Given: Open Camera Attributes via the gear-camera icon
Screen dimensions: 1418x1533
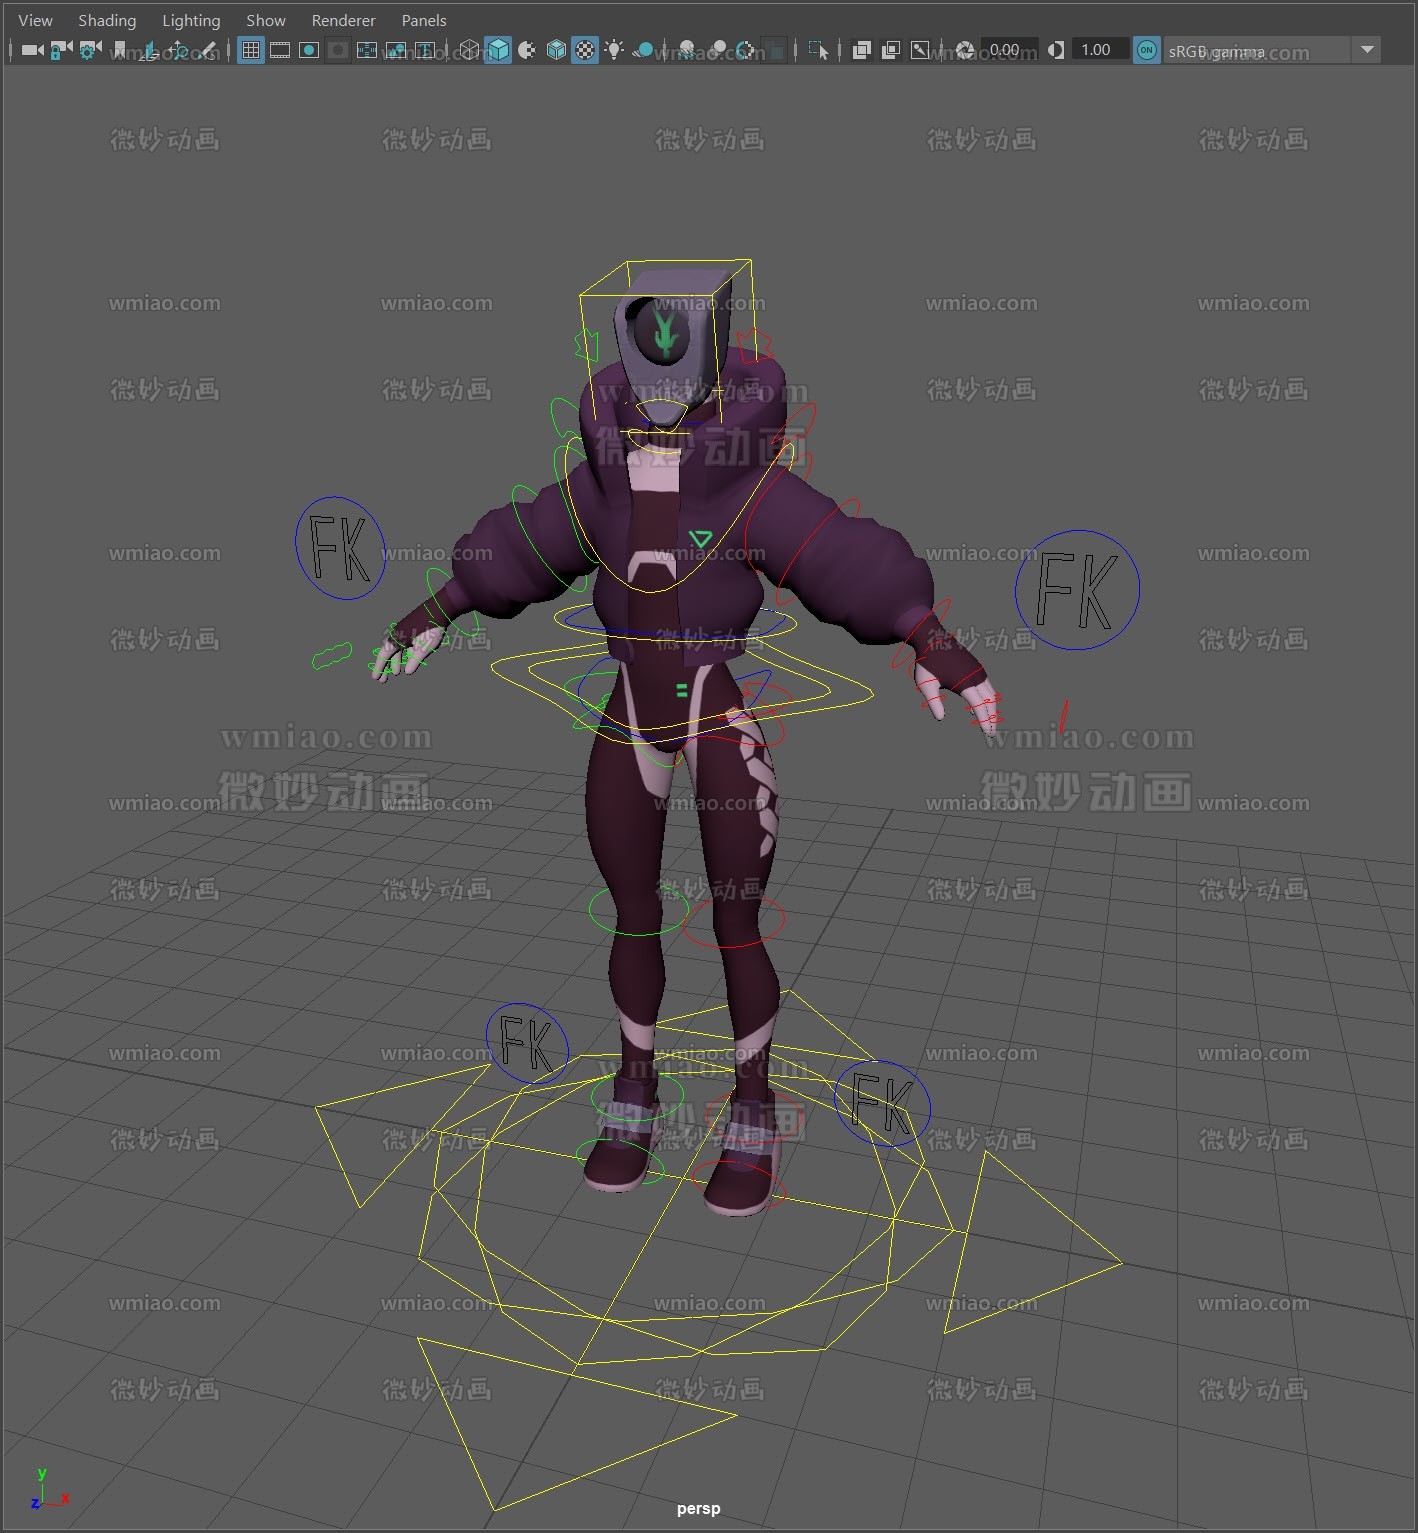Looking at the screenshot, I should tap(90, 50).
